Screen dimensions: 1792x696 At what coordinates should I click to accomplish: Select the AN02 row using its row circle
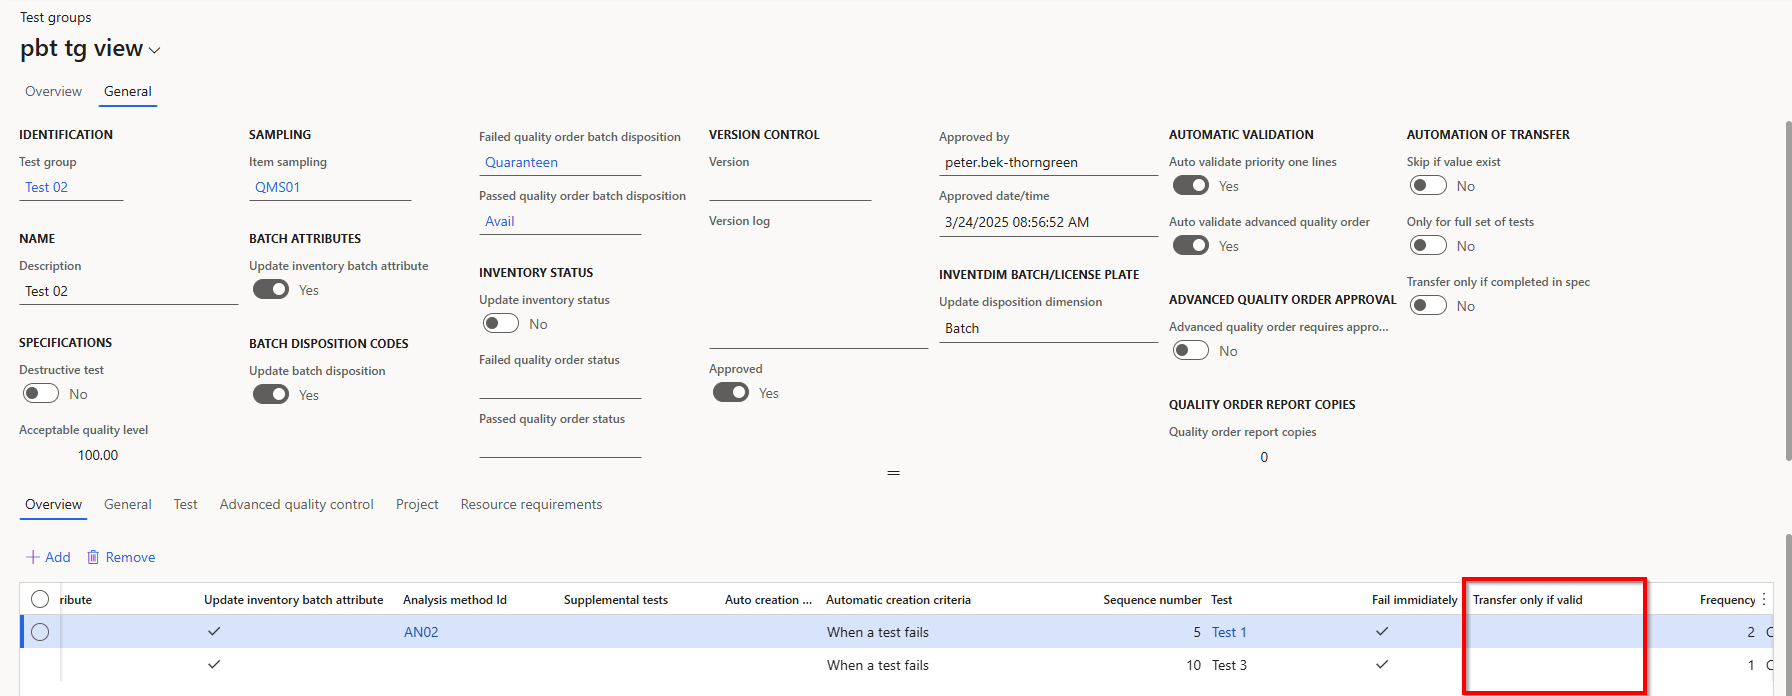40,632
